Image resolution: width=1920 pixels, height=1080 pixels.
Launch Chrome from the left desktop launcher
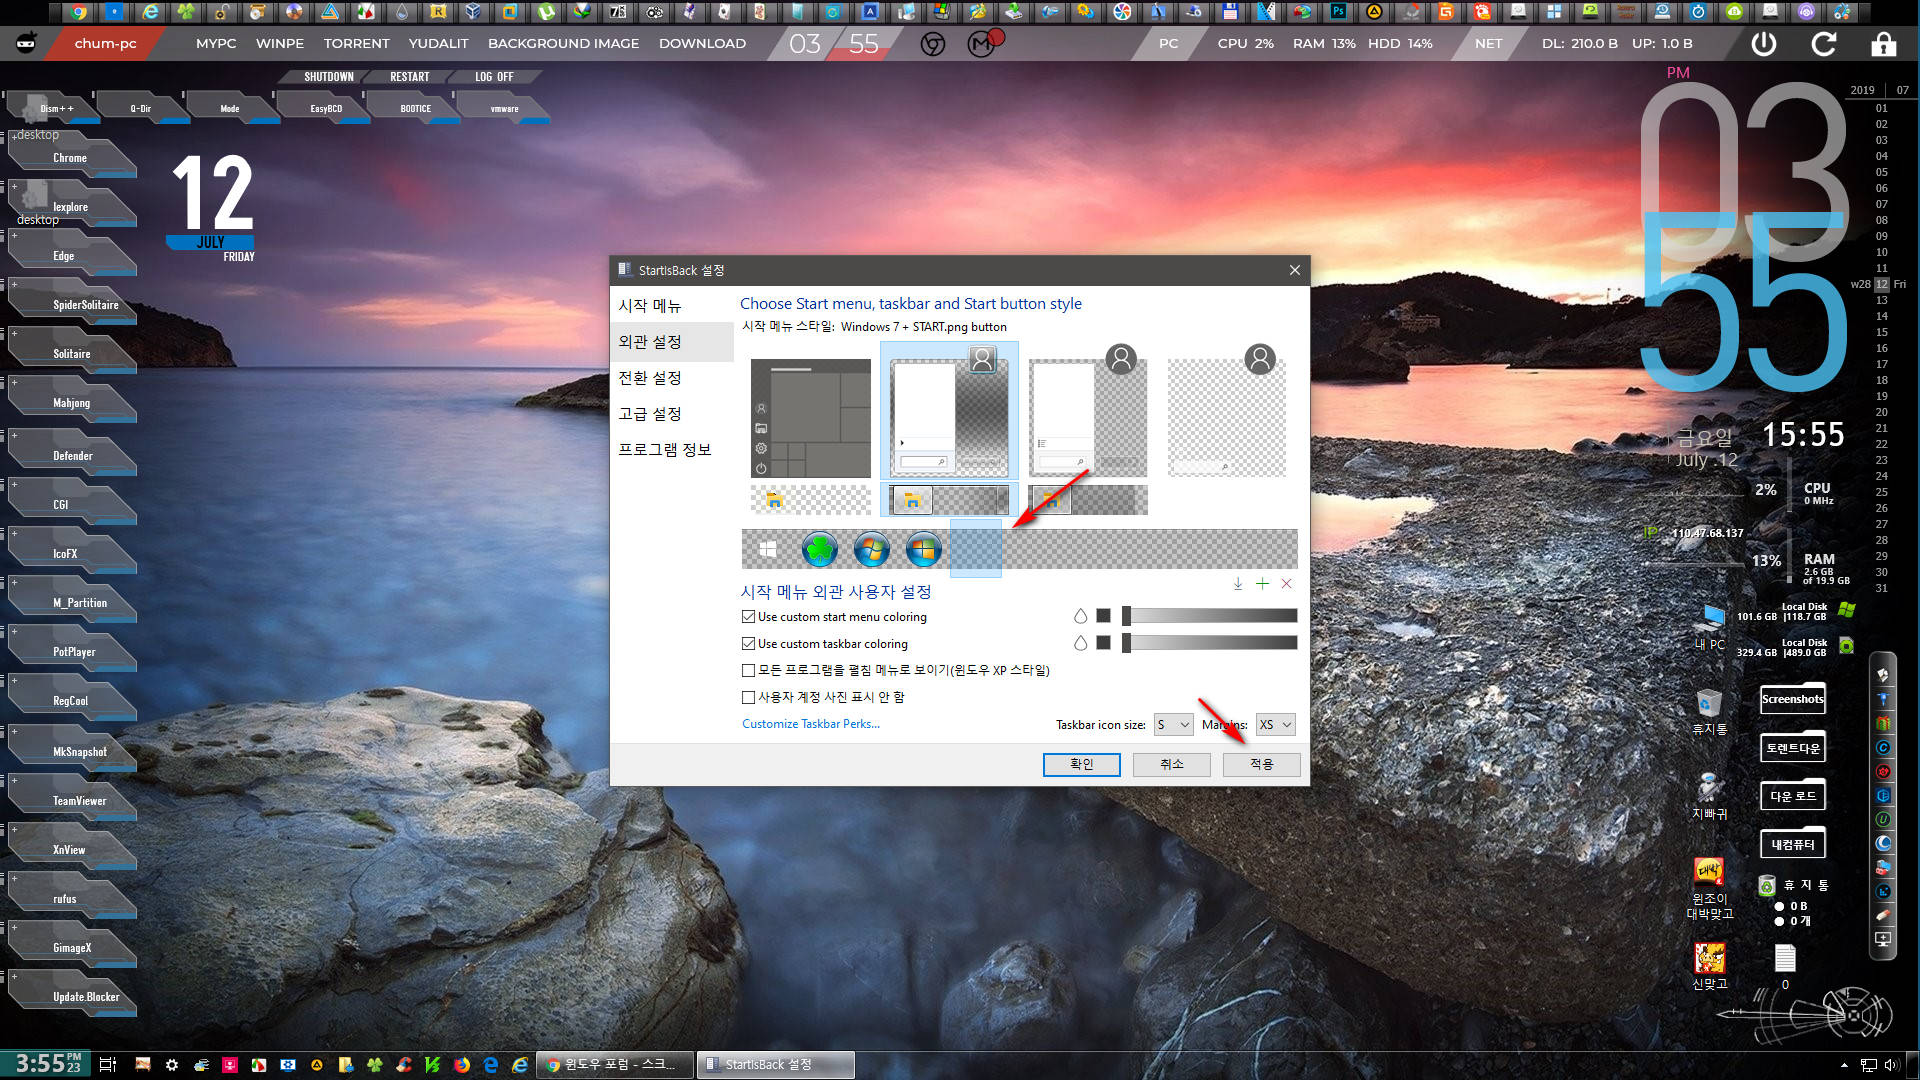coord(70,158)
